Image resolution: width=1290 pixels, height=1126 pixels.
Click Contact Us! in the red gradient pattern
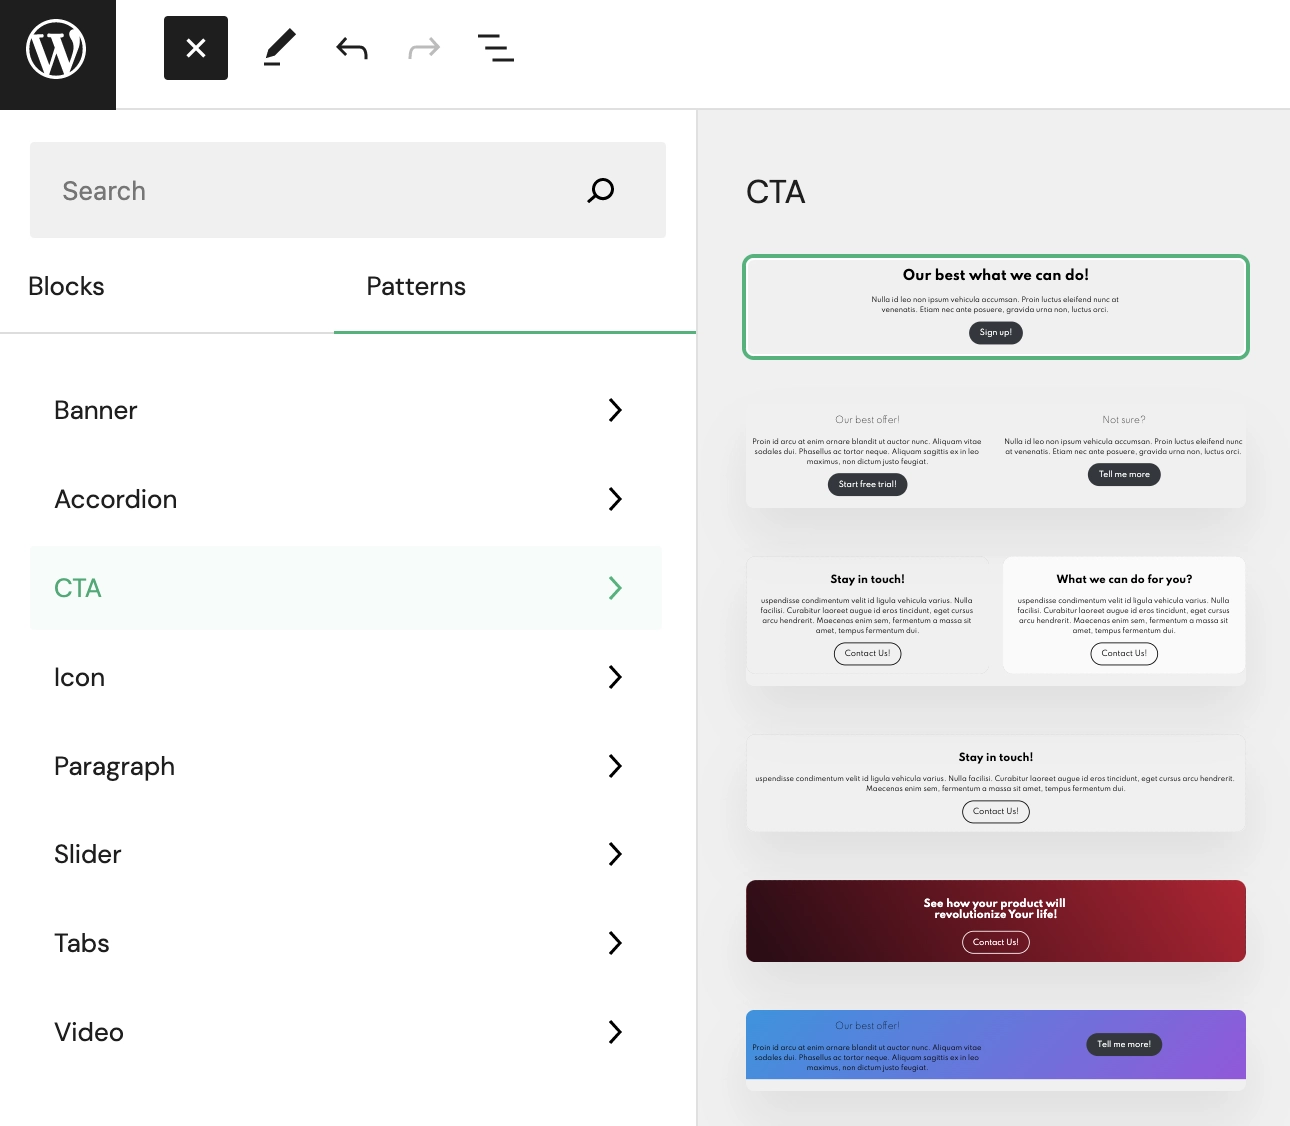(996, 942)
